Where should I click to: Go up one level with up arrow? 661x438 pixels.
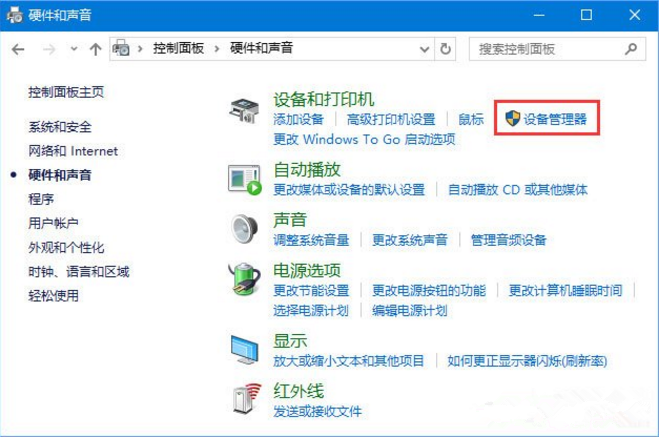96,49
